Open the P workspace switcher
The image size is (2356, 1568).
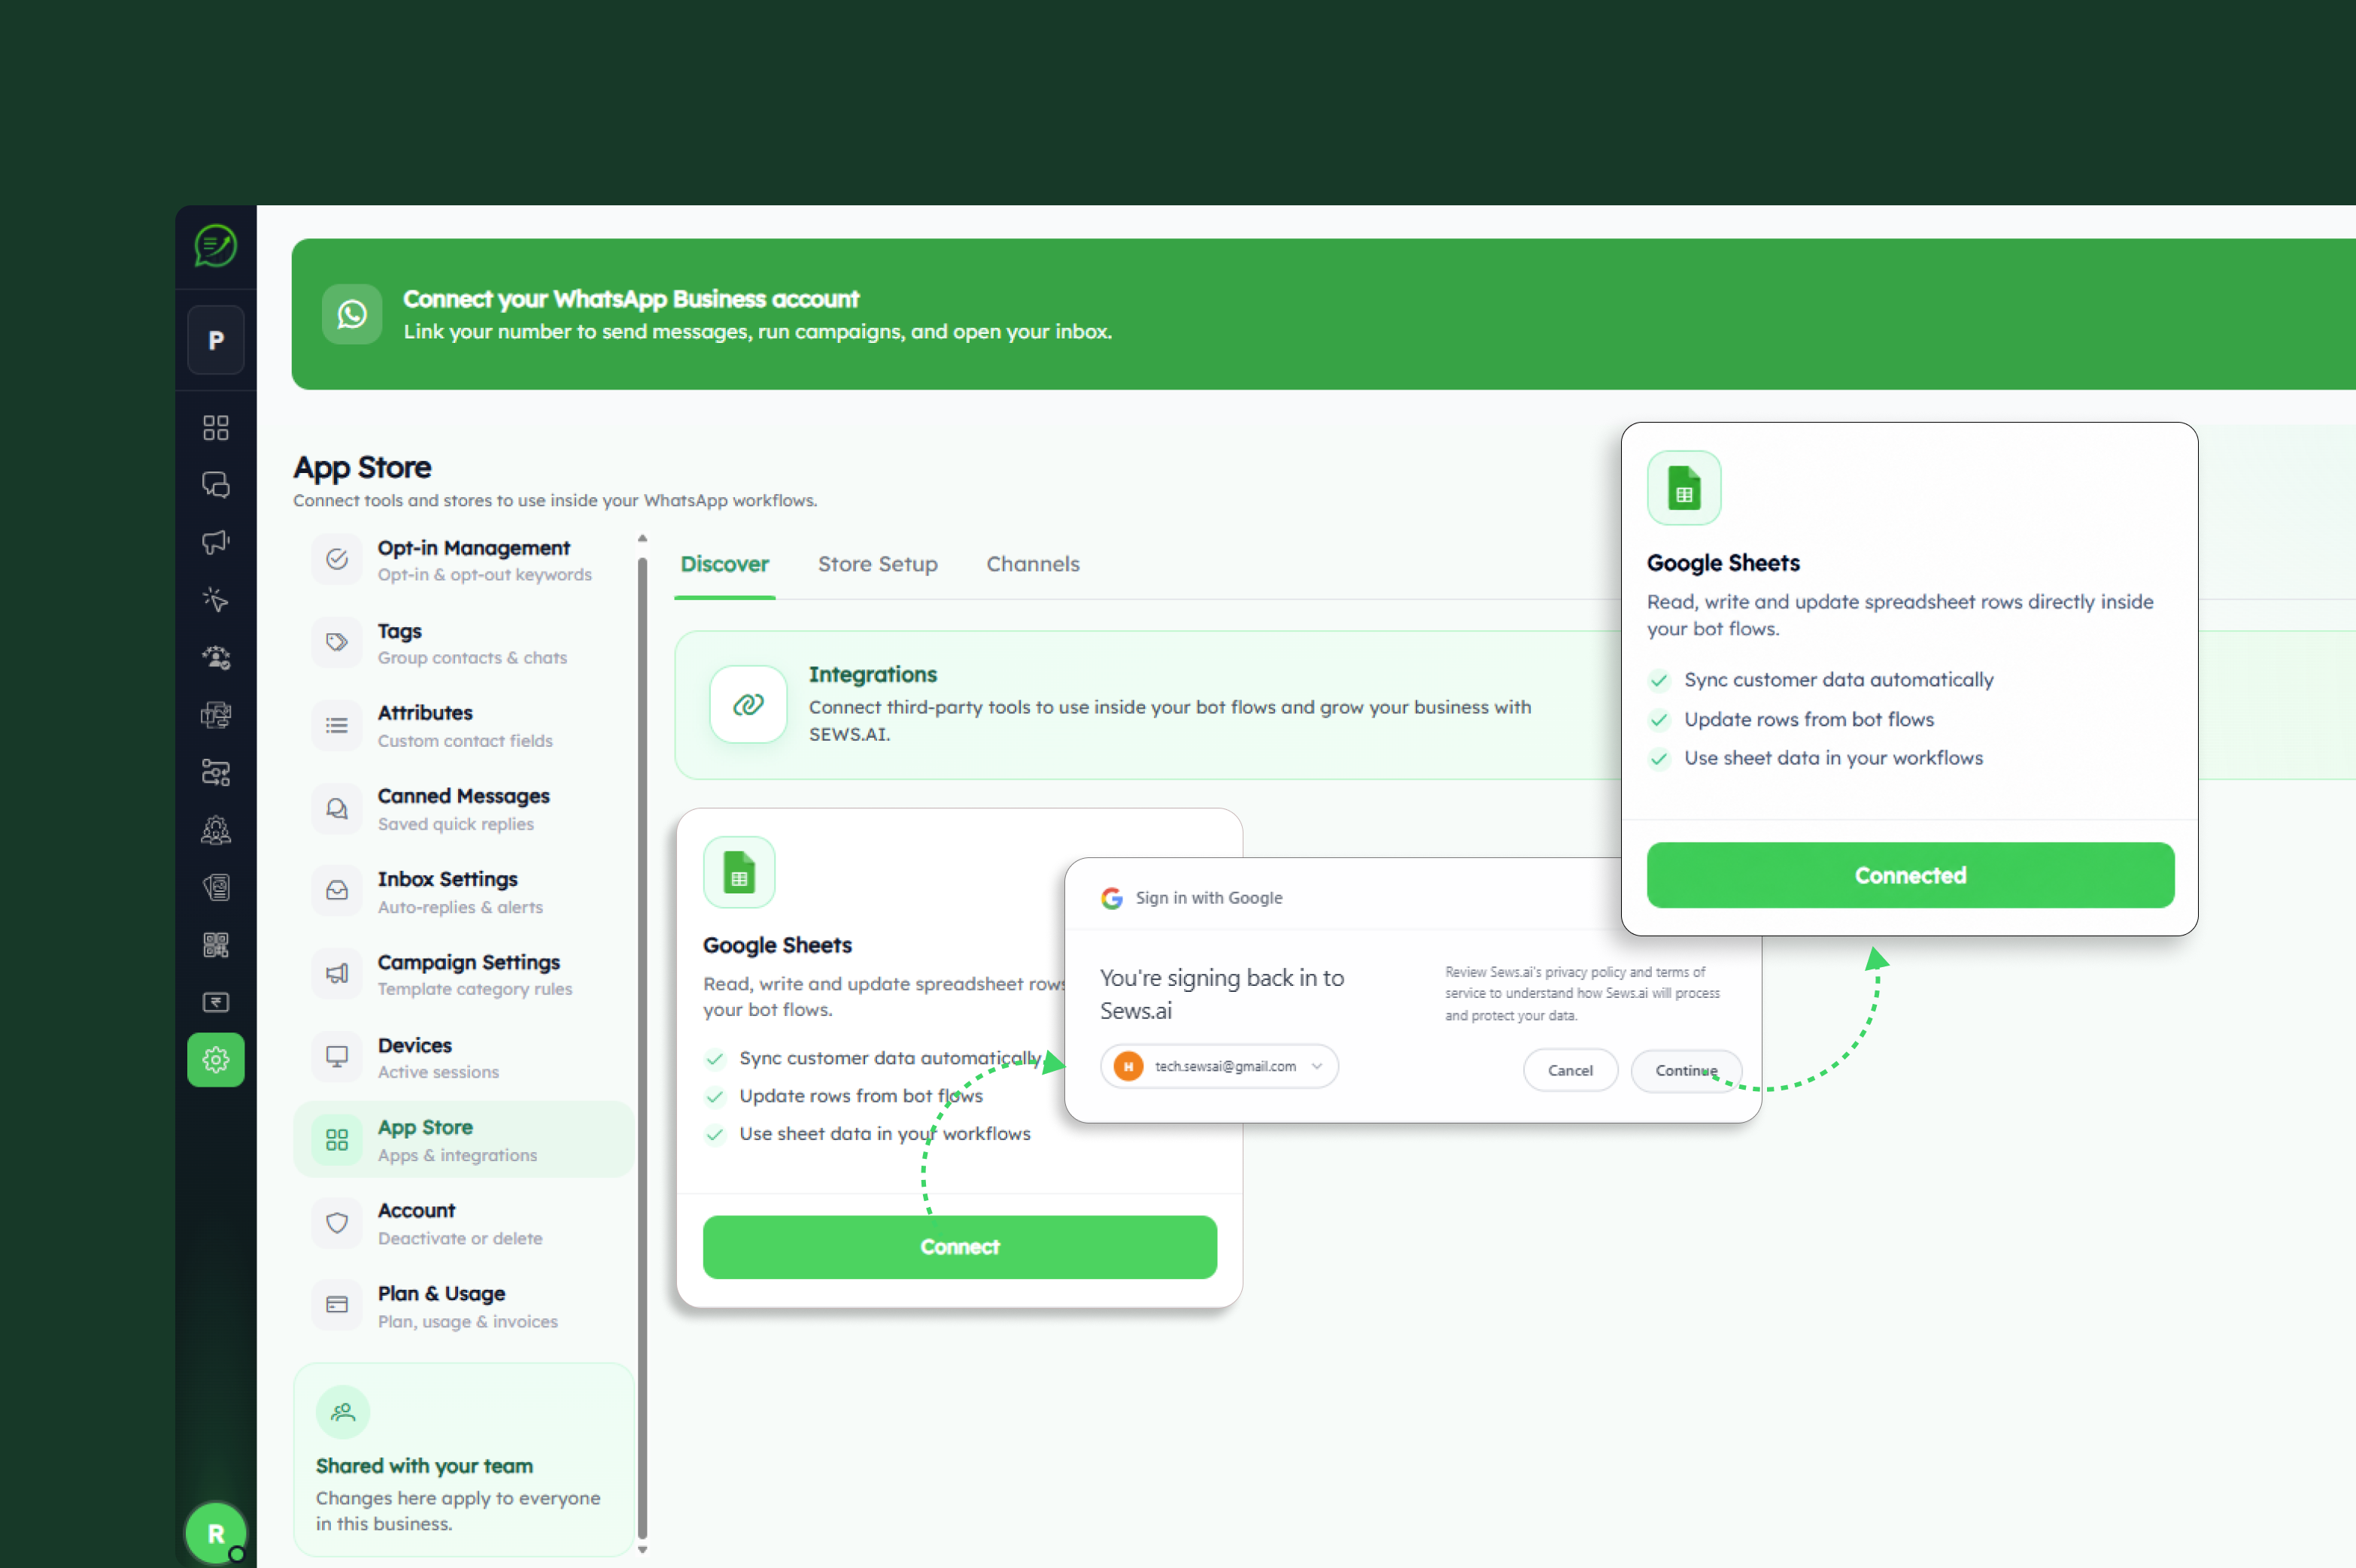click(216, 341)
